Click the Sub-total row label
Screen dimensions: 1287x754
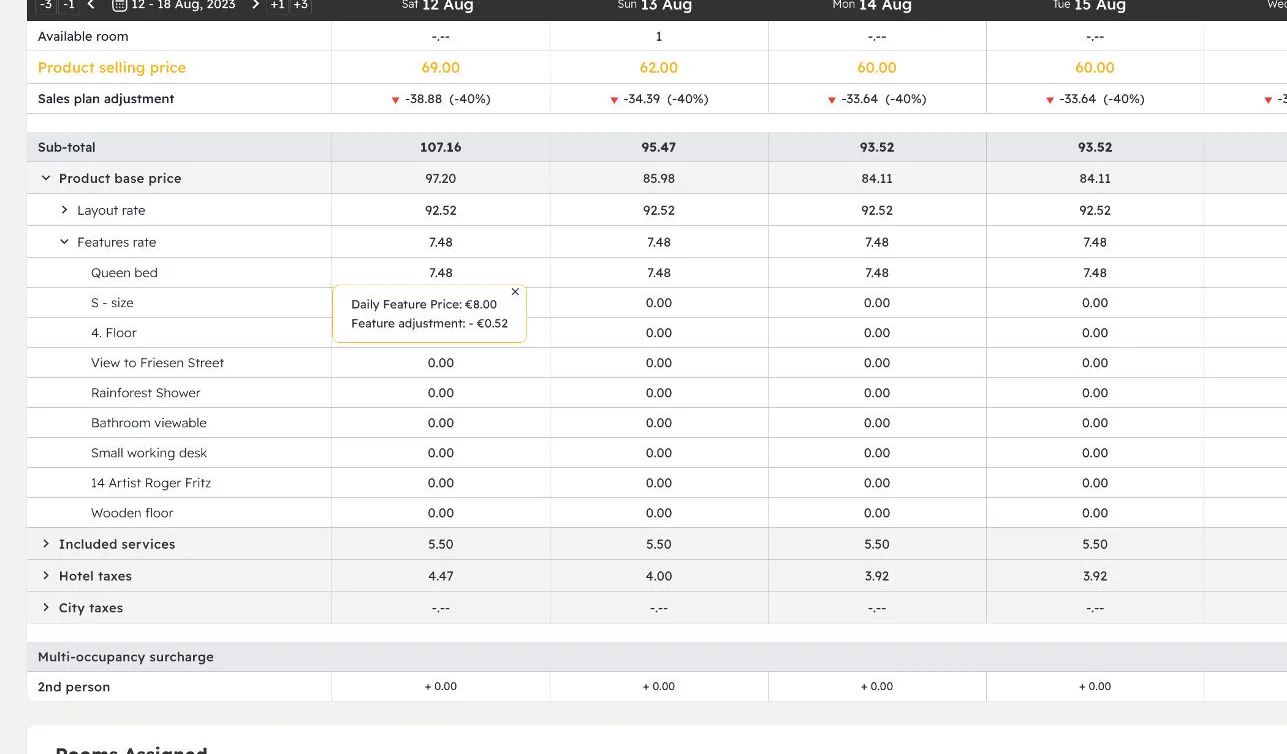[x=67, y=147]
